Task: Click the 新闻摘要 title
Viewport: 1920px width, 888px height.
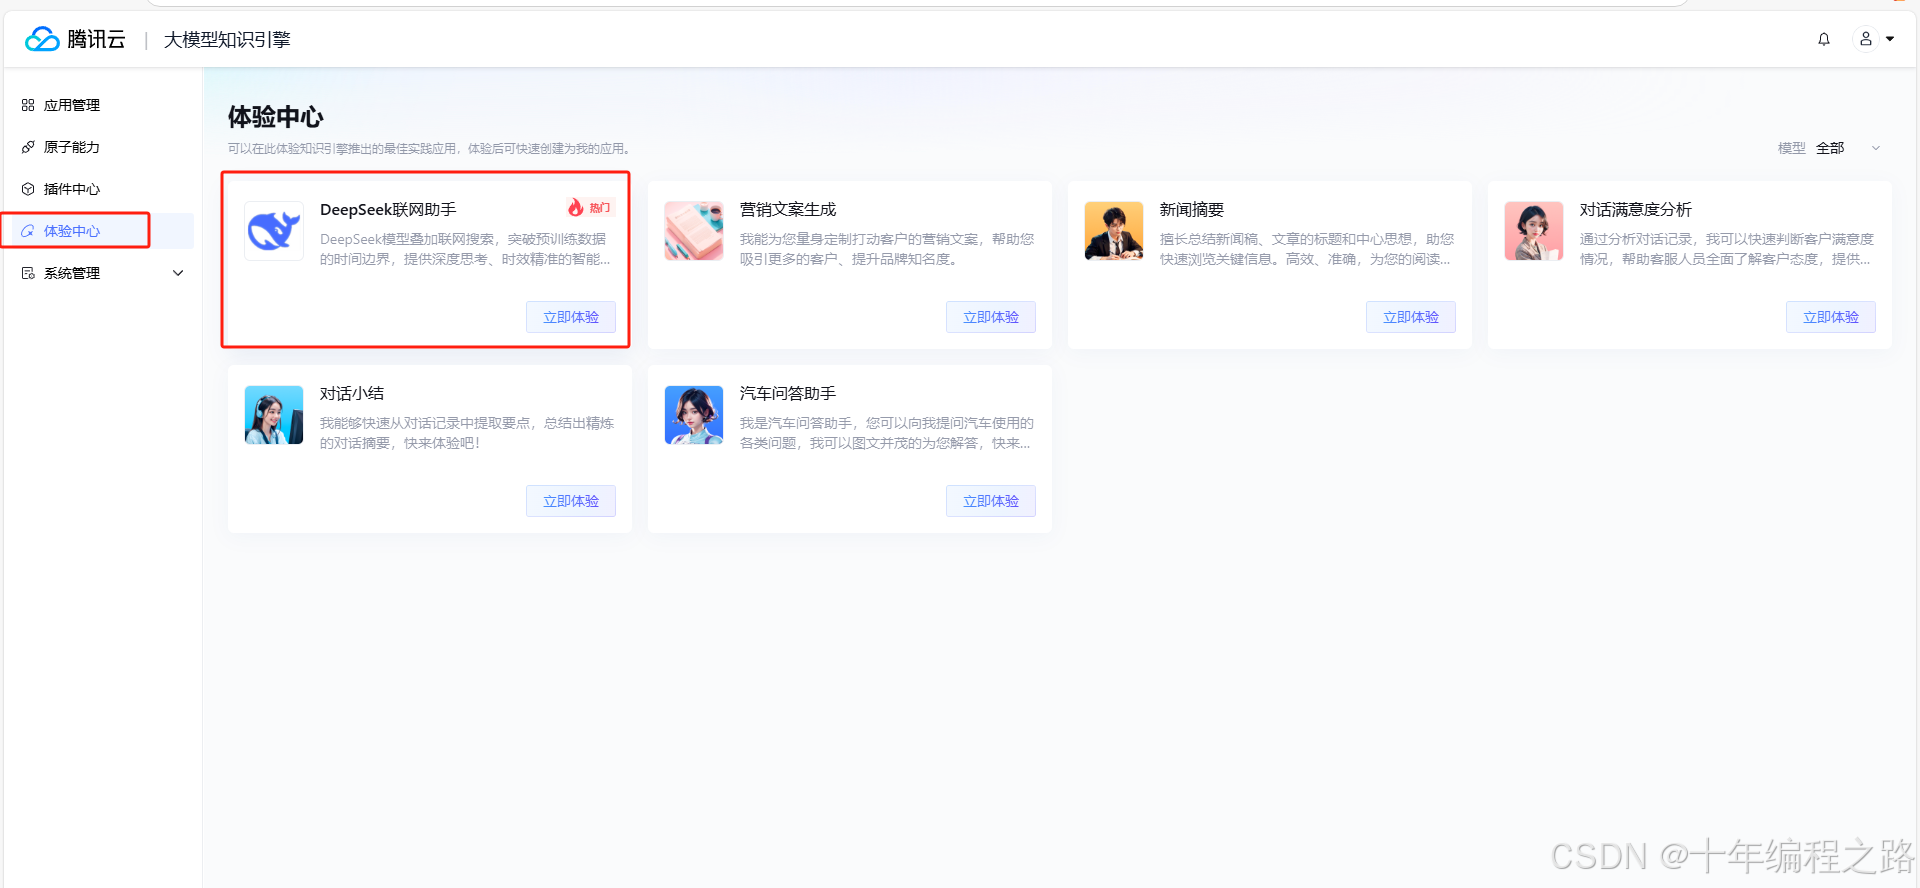Action: pos(1192,210)
